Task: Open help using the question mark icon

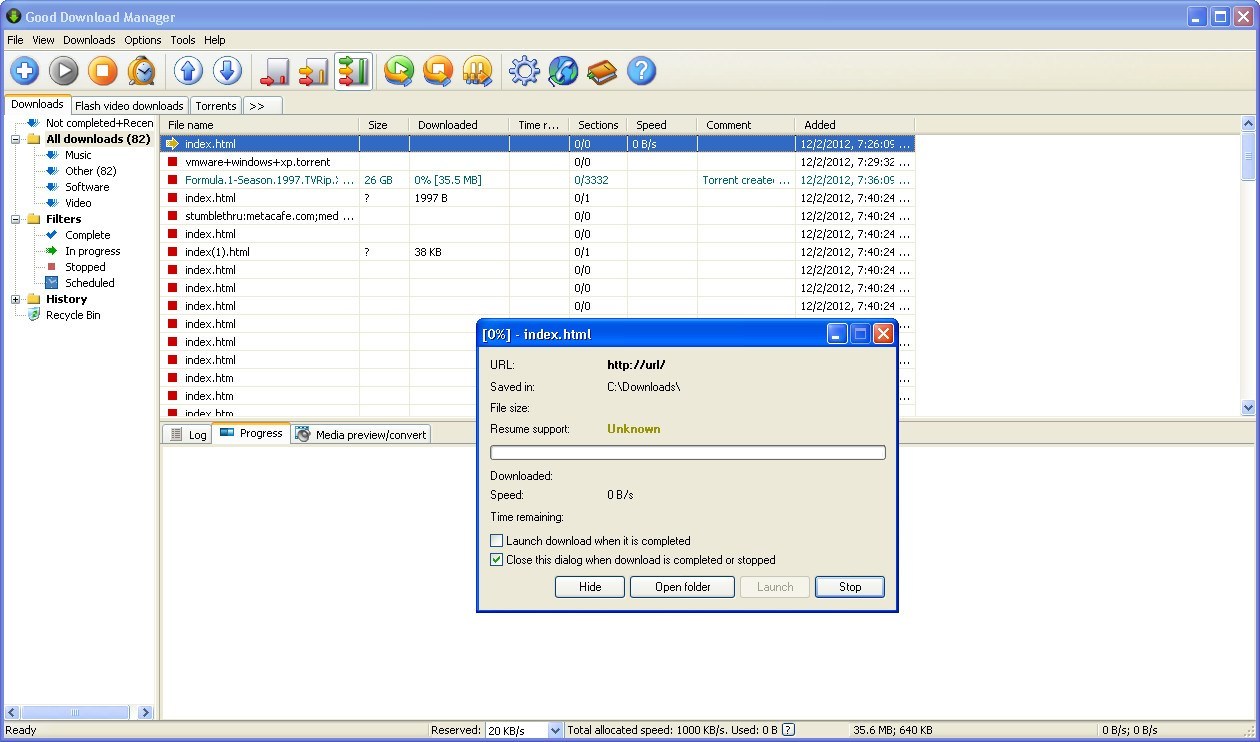Action: coord(641,71)
